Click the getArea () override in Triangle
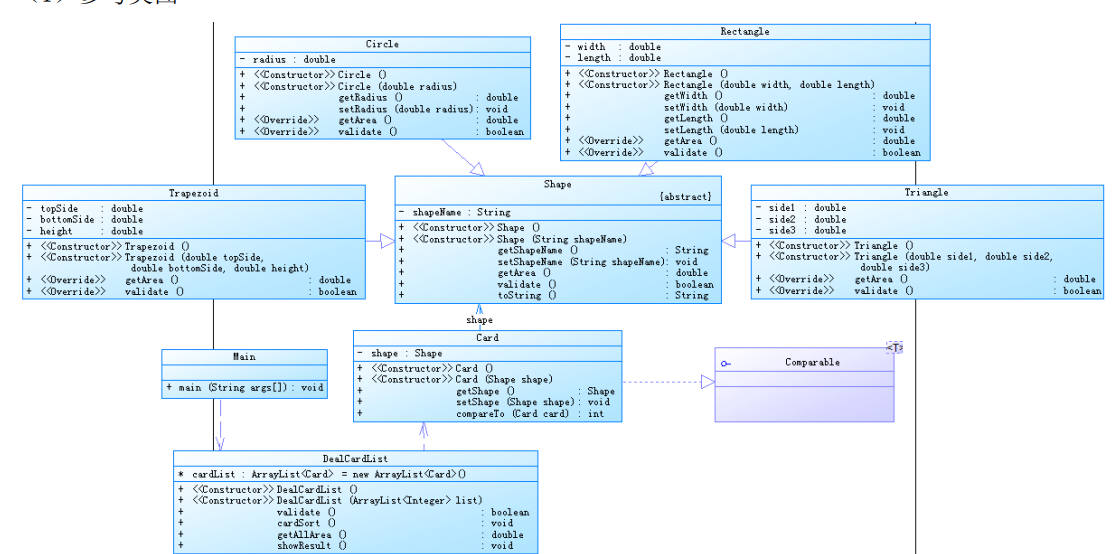1116x554 pixels. click(x=881, y=279)
